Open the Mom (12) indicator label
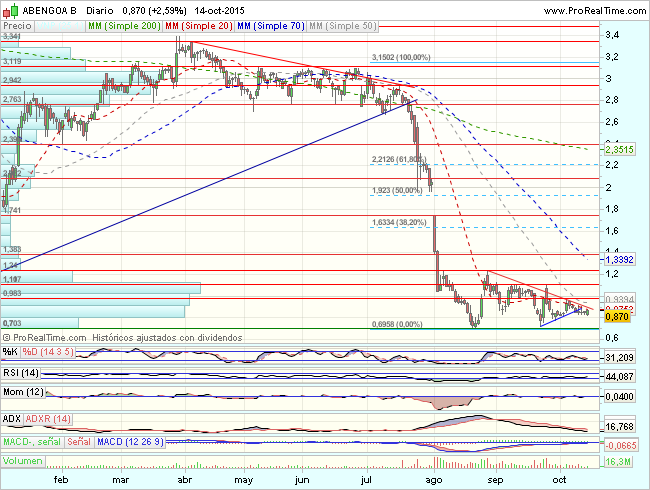This screenshot has height=490, width=650. pyautogui.click(x=23, y=394)
